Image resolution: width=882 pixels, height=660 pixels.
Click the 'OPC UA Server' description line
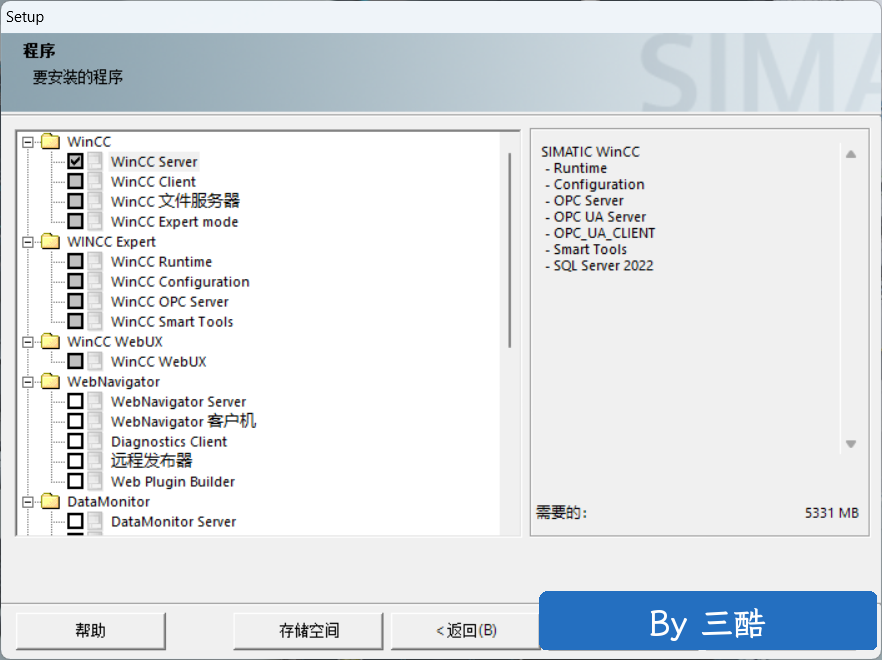600,217
